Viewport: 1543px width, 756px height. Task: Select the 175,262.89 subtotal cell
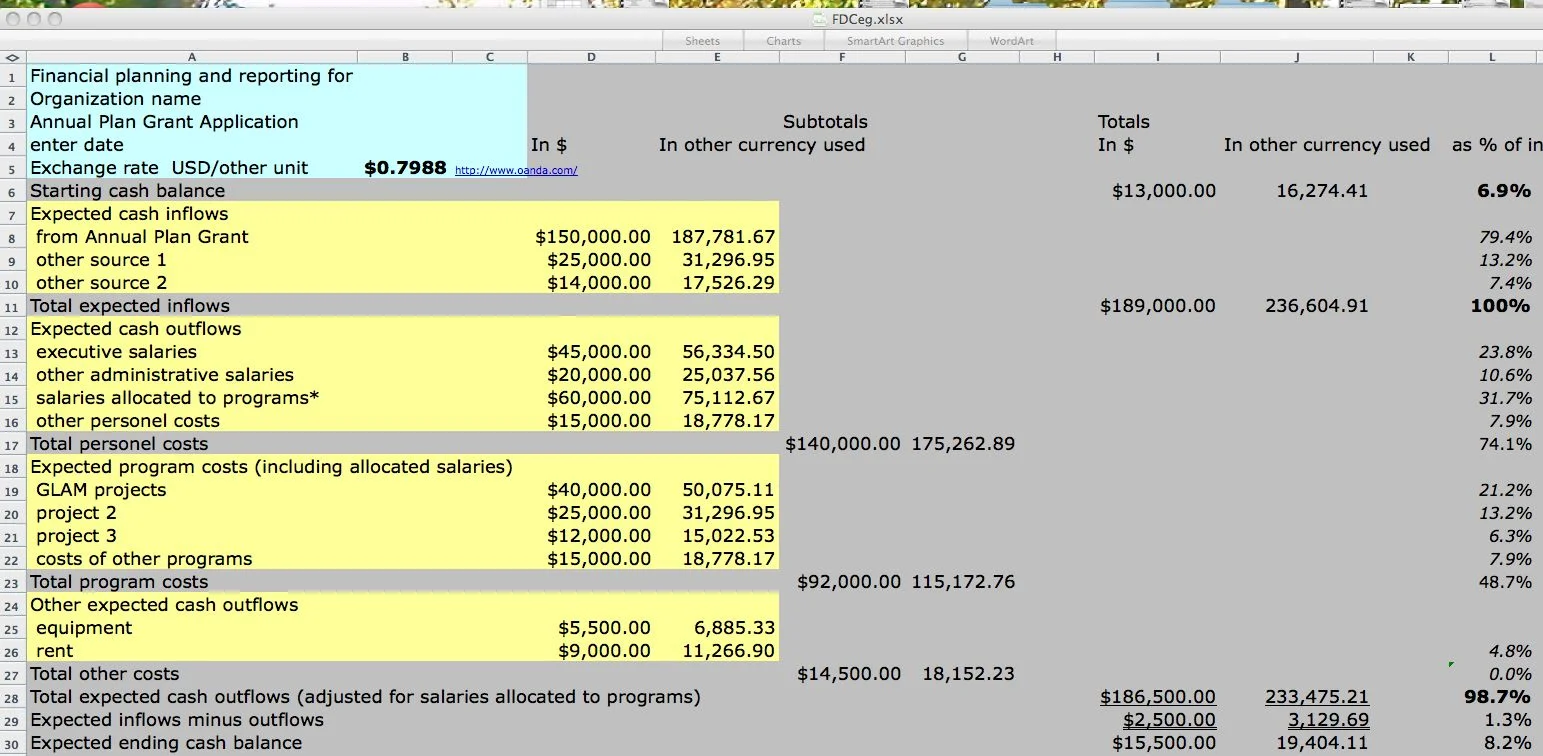[x=962, y=444]
